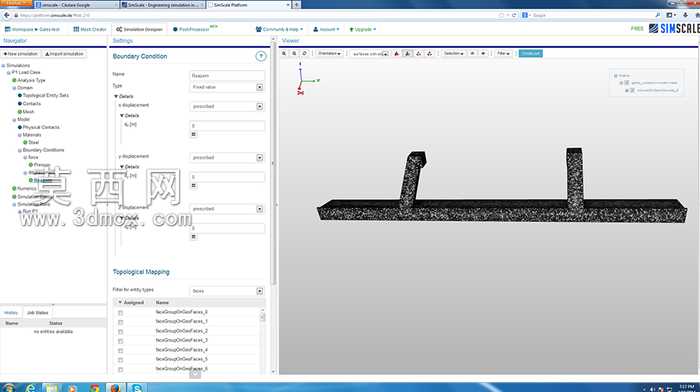The height and width of the screenshot is (392, 700).
Task: Select the active triangle pick-mode icon in the Viewer
Action: click(x=407, y=54)
